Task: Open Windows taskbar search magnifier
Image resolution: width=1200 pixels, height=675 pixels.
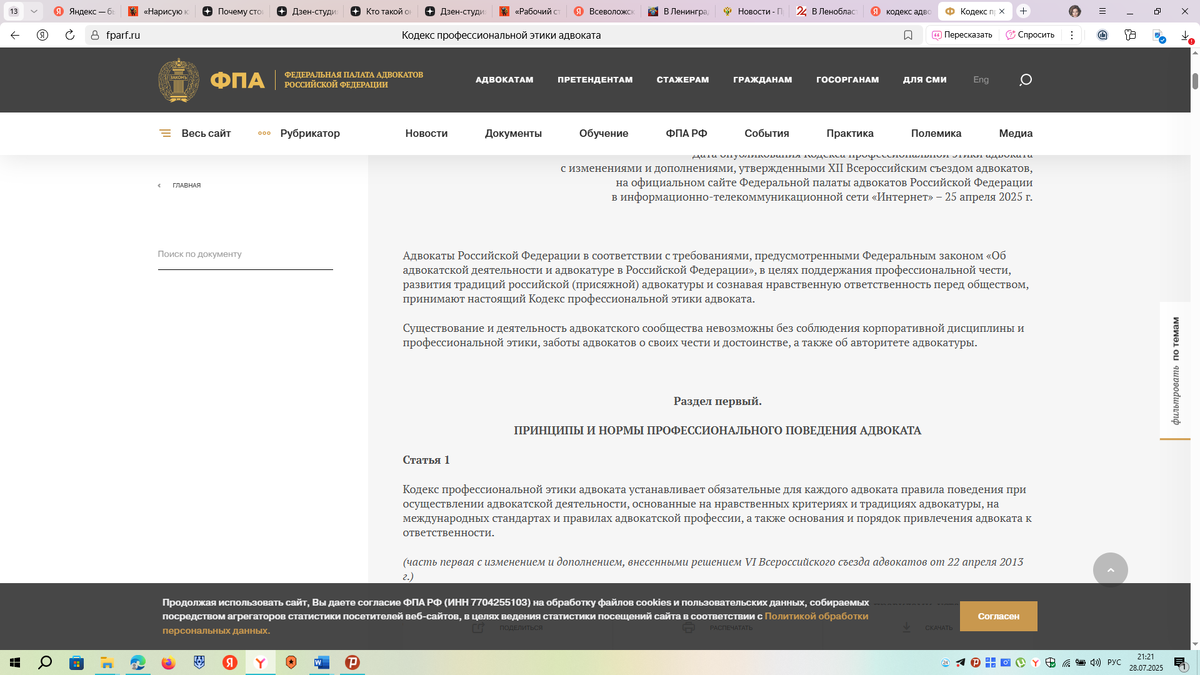Action: (x=45, y=662)
